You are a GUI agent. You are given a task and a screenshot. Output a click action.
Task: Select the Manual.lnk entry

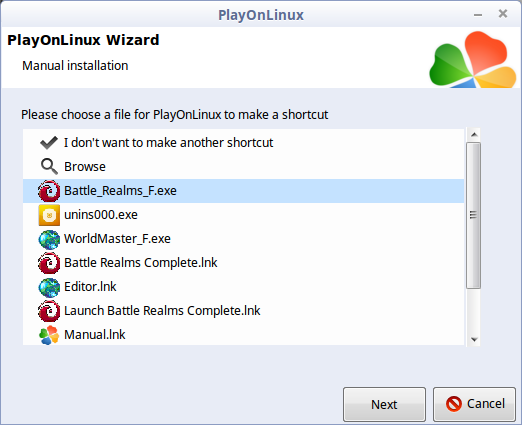(243, 334)
